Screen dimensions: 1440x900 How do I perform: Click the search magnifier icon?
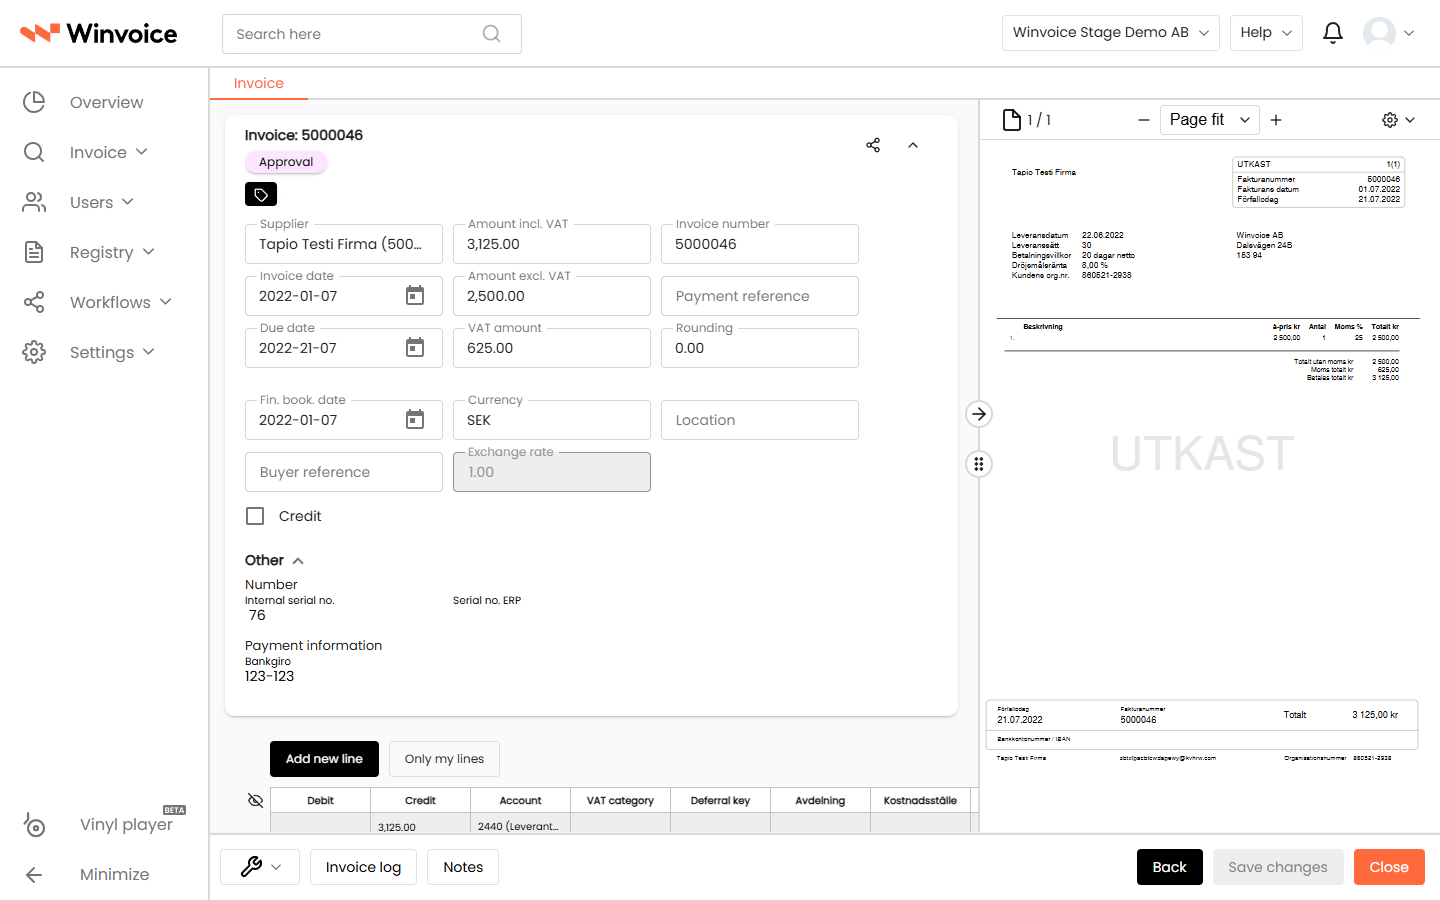coord(491,34)
